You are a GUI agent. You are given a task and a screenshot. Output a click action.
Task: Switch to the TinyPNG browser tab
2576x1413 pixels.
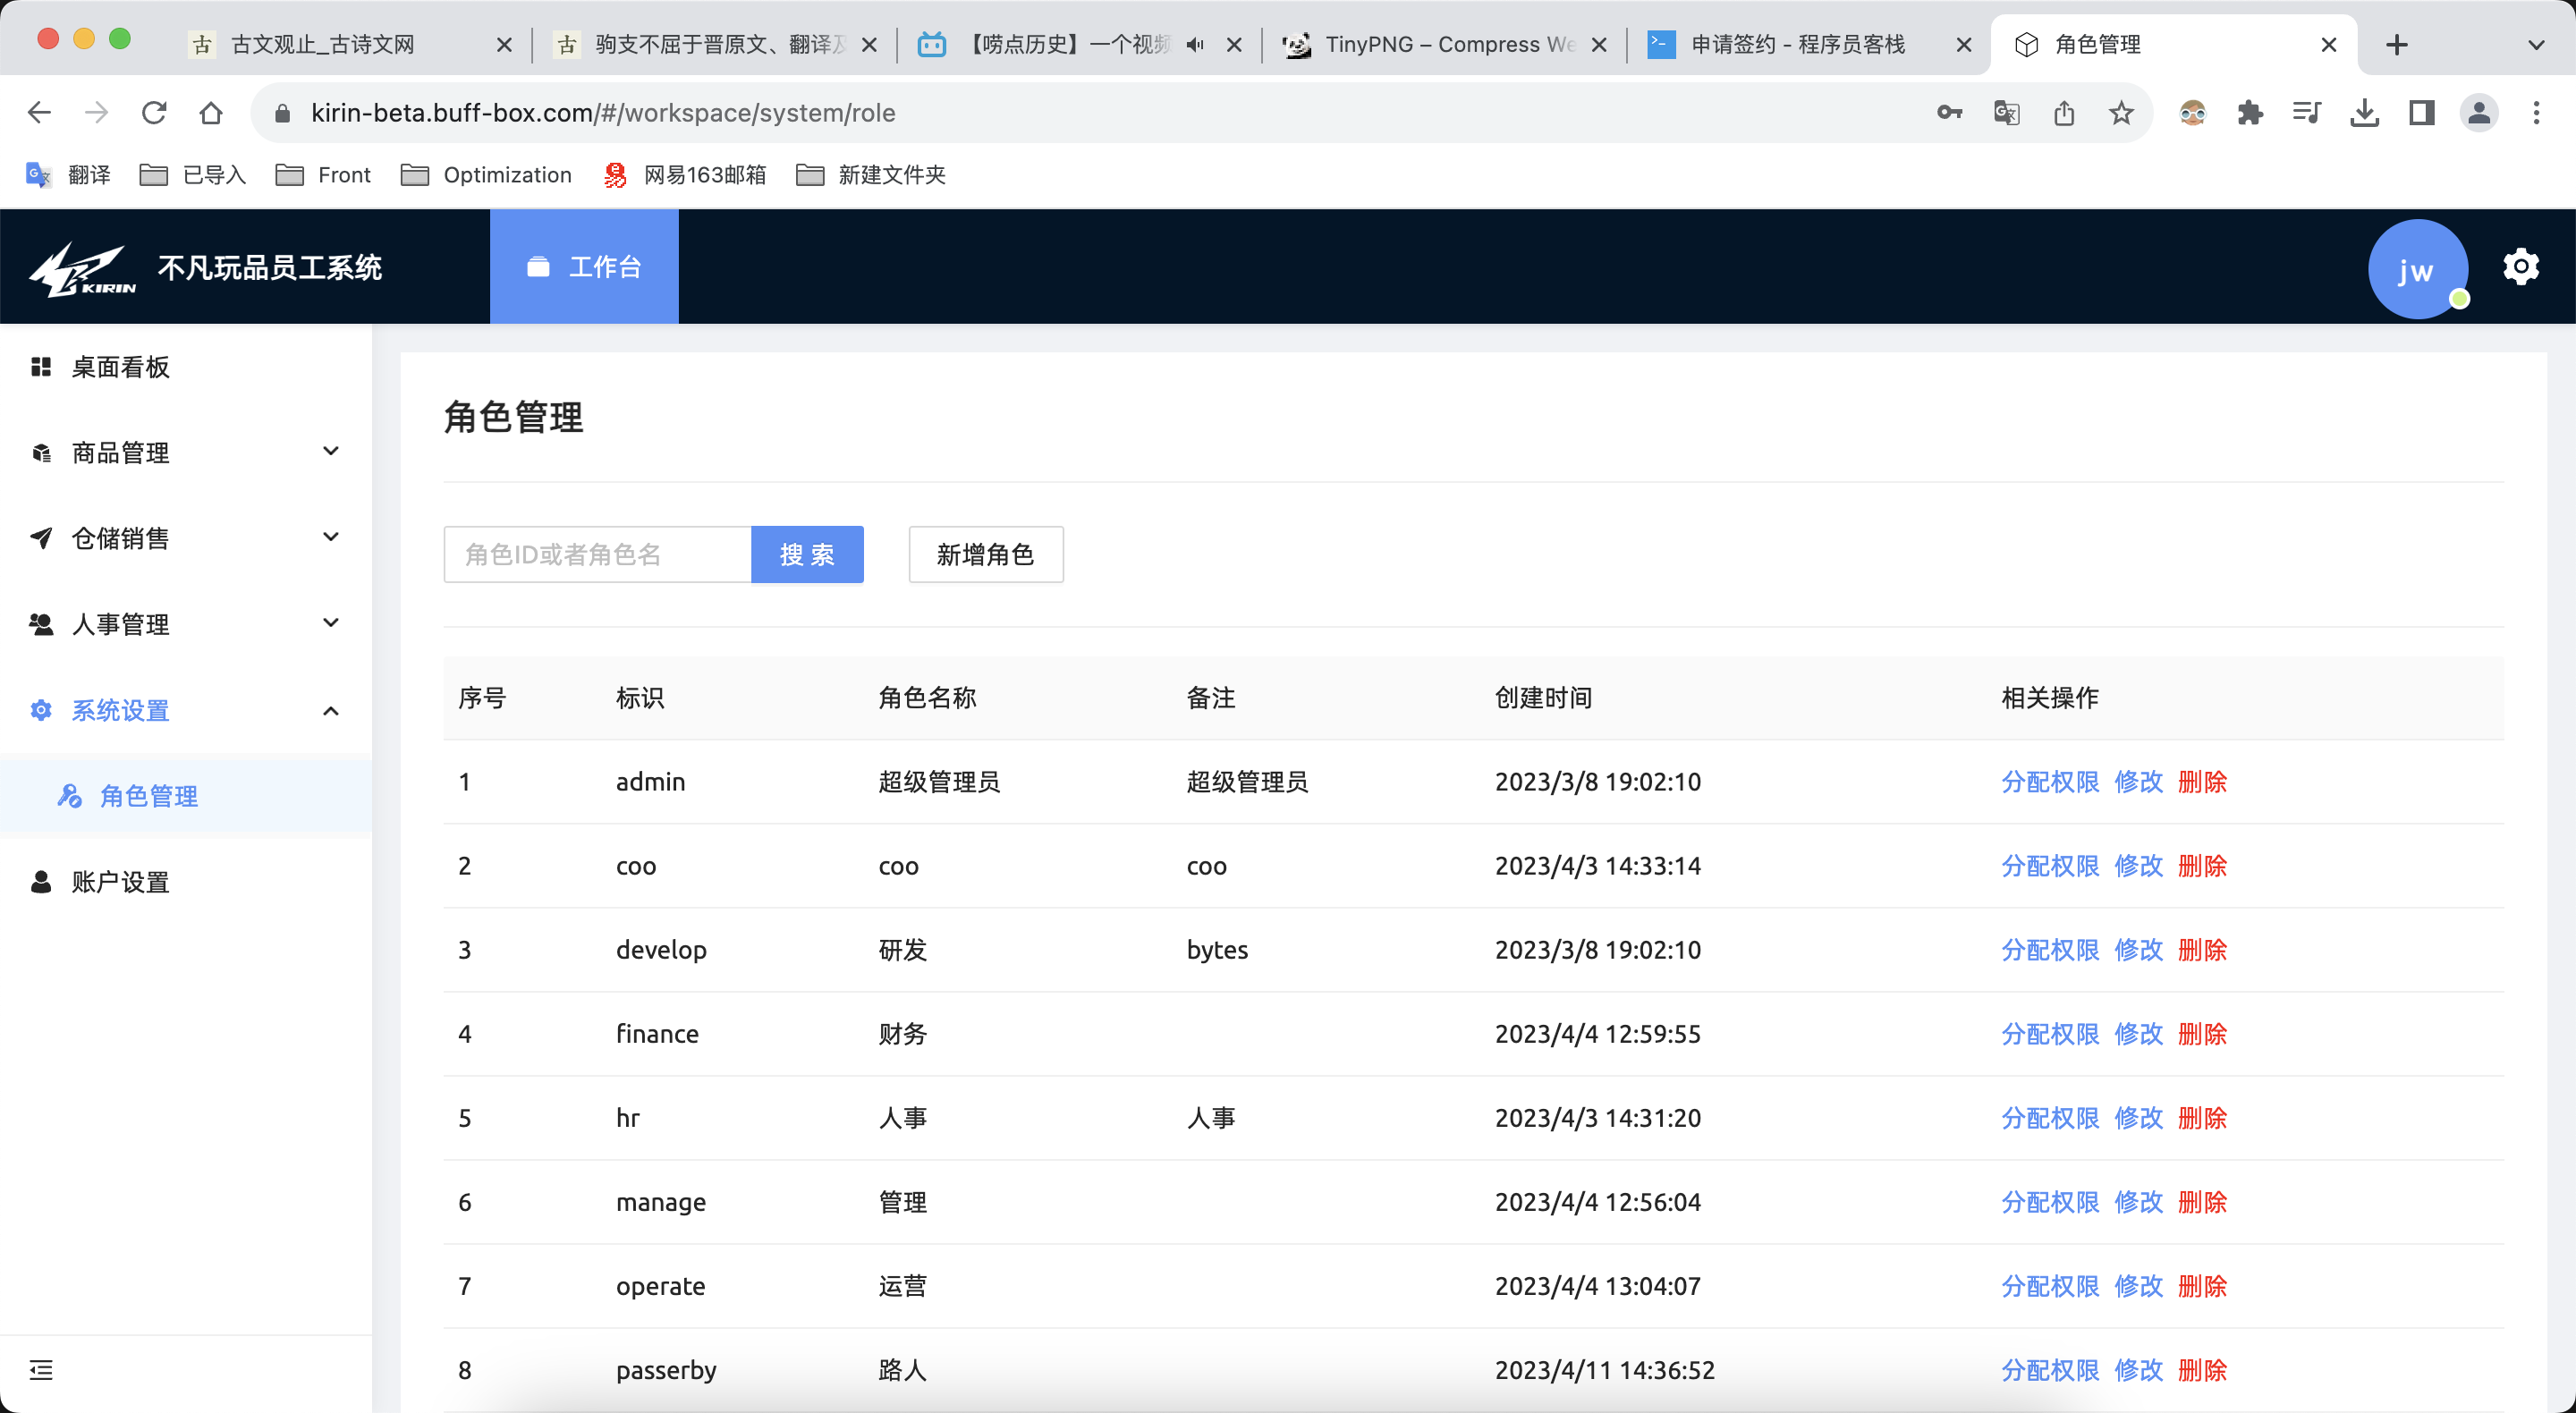coord(1445,44)
